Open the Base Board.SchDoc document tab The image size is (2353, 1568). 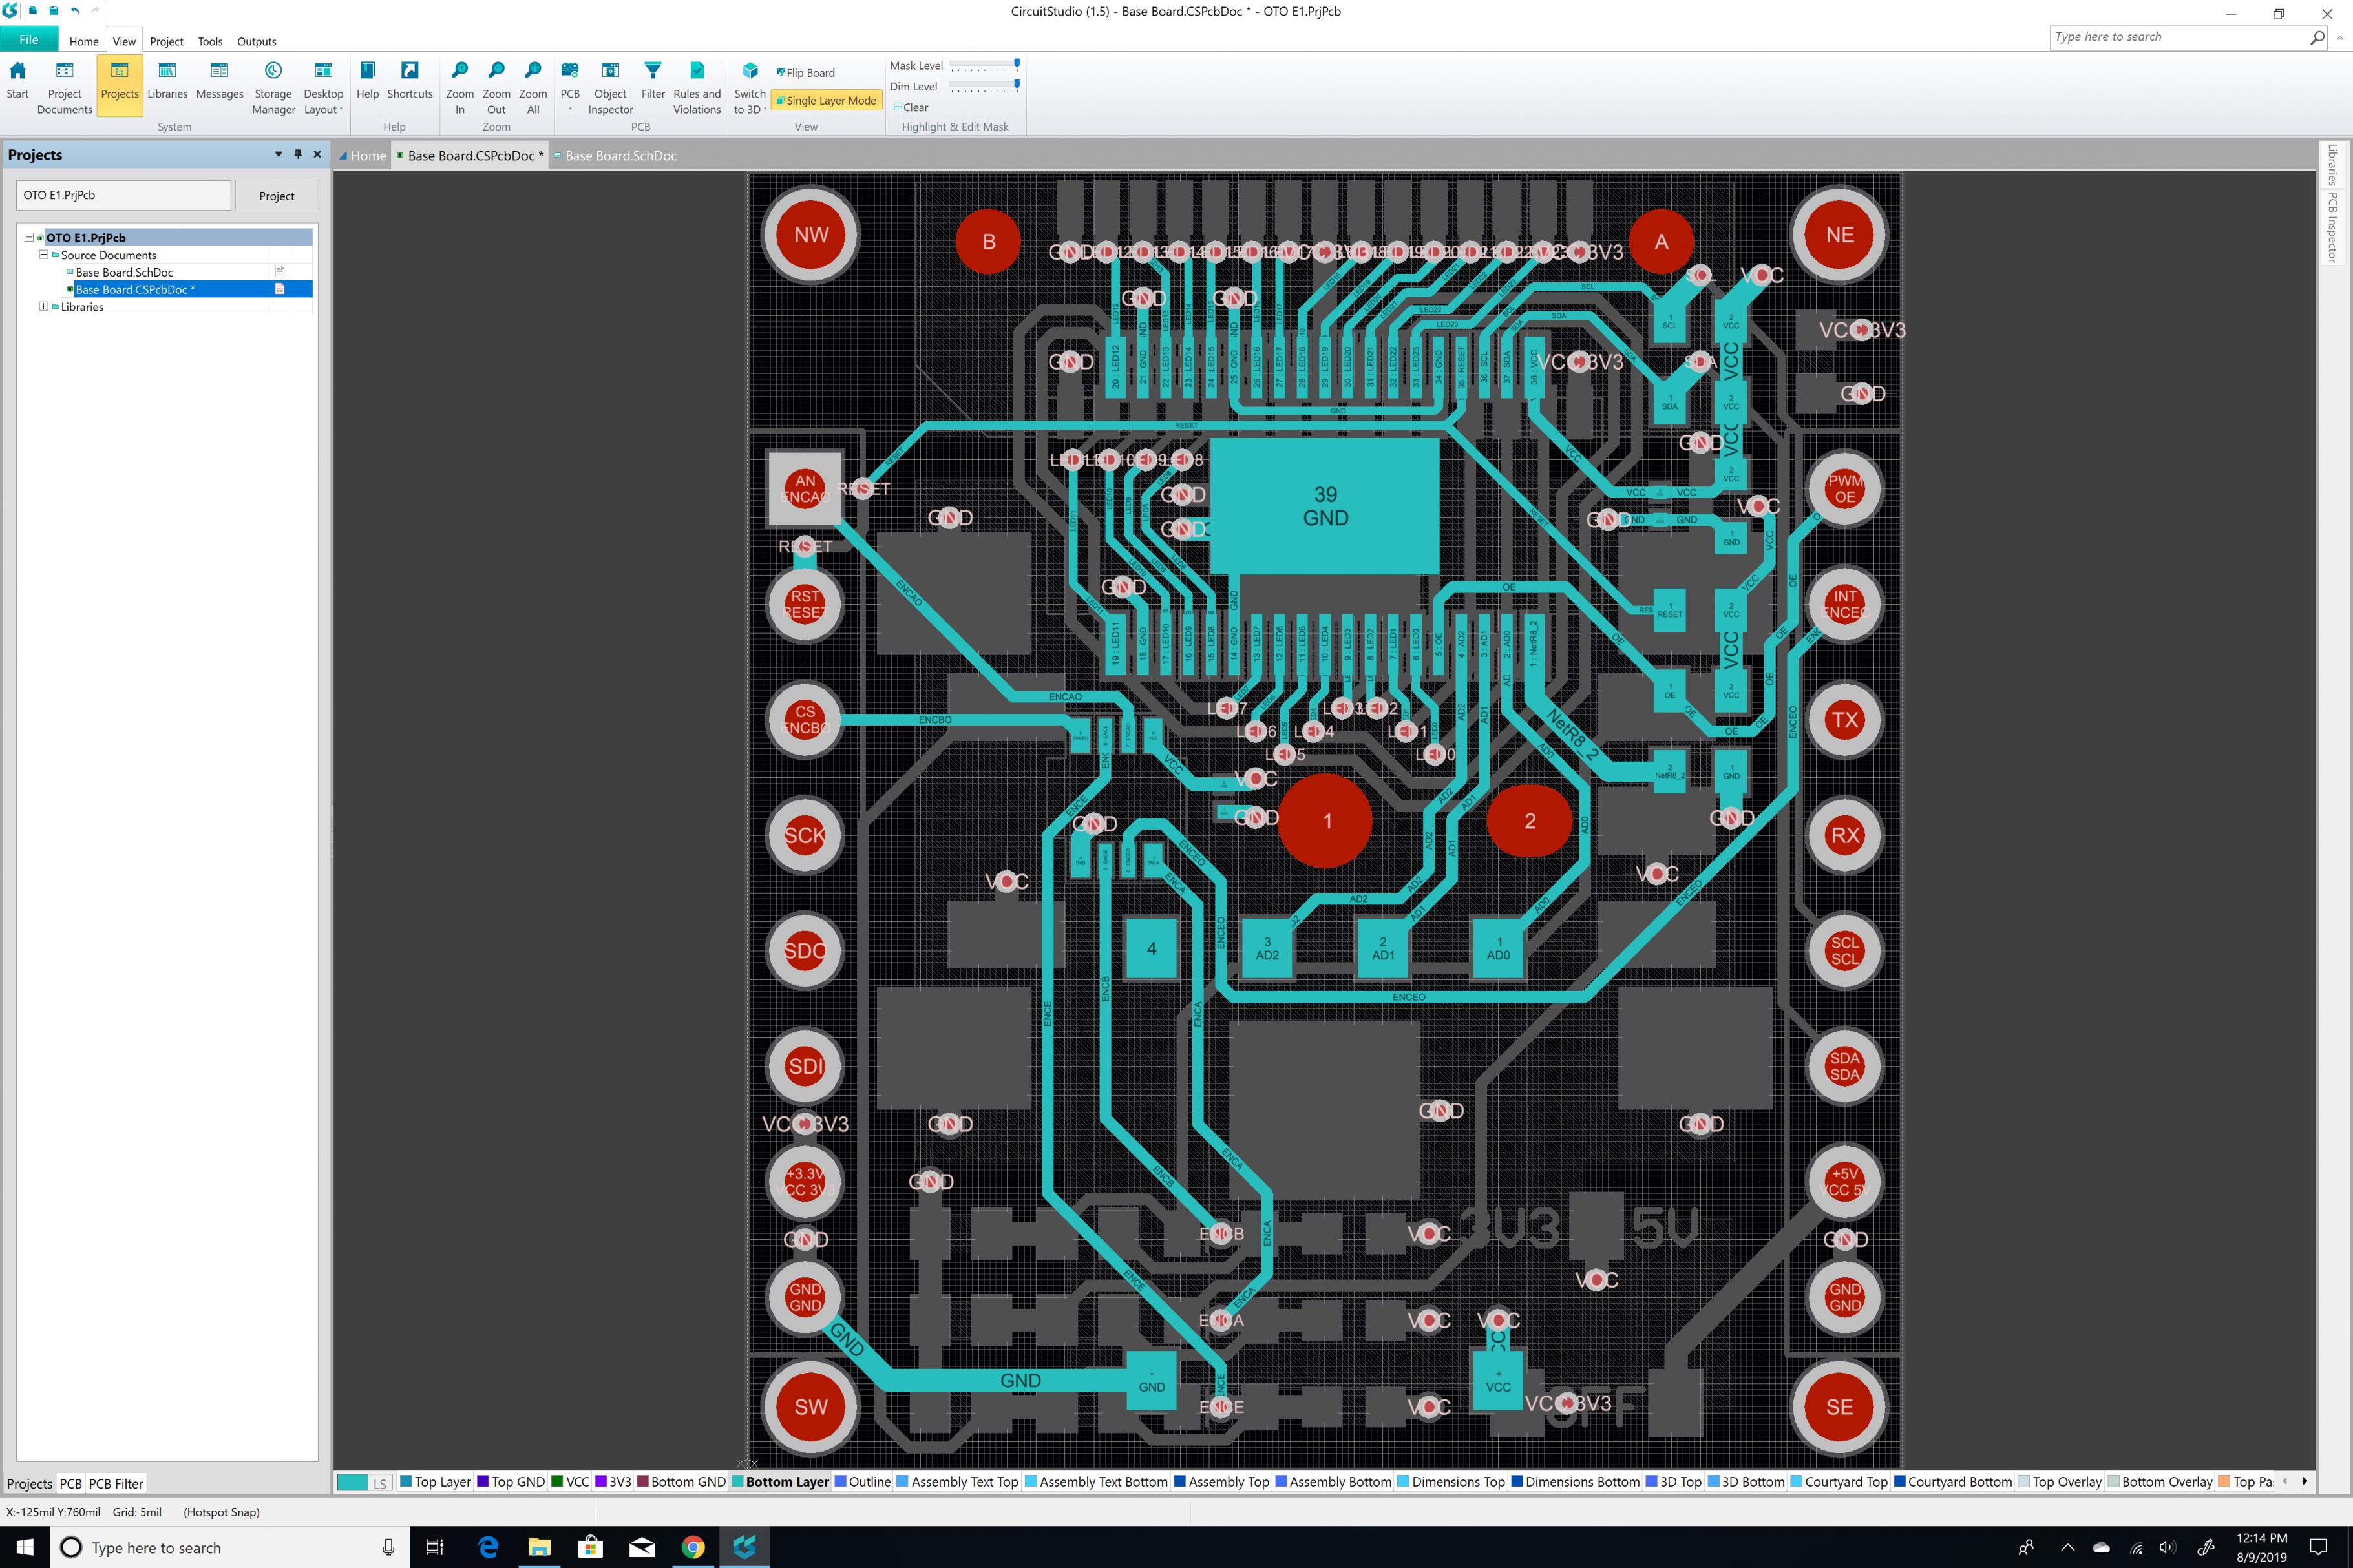pos(615,156)
